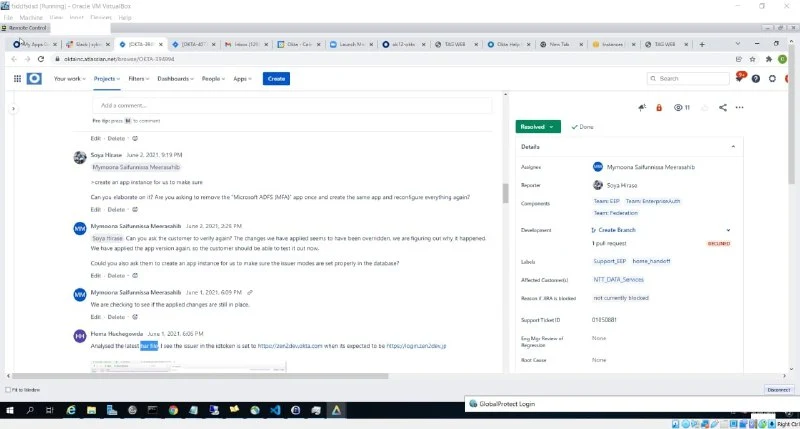
Task: Open the terminal icon in taskbar
Action: click(153, 410)
